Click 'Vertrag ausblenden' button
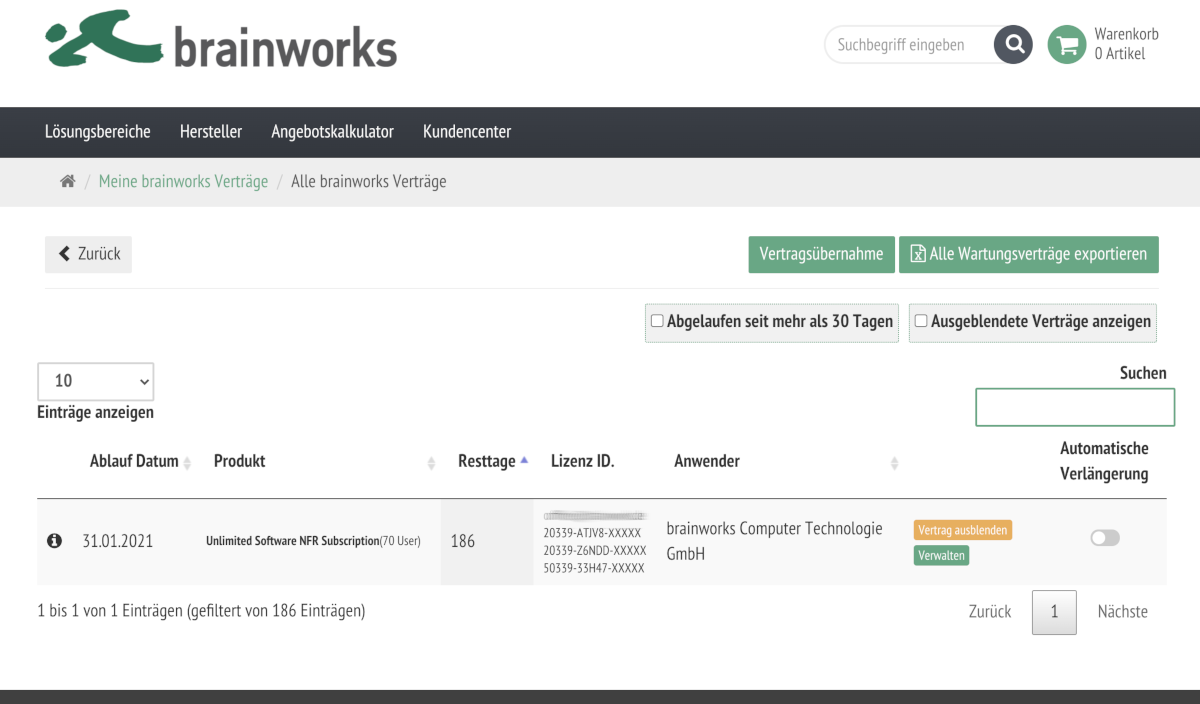Image resolution: width=1200 pixels, height=704 pixels. click(963, 530)
